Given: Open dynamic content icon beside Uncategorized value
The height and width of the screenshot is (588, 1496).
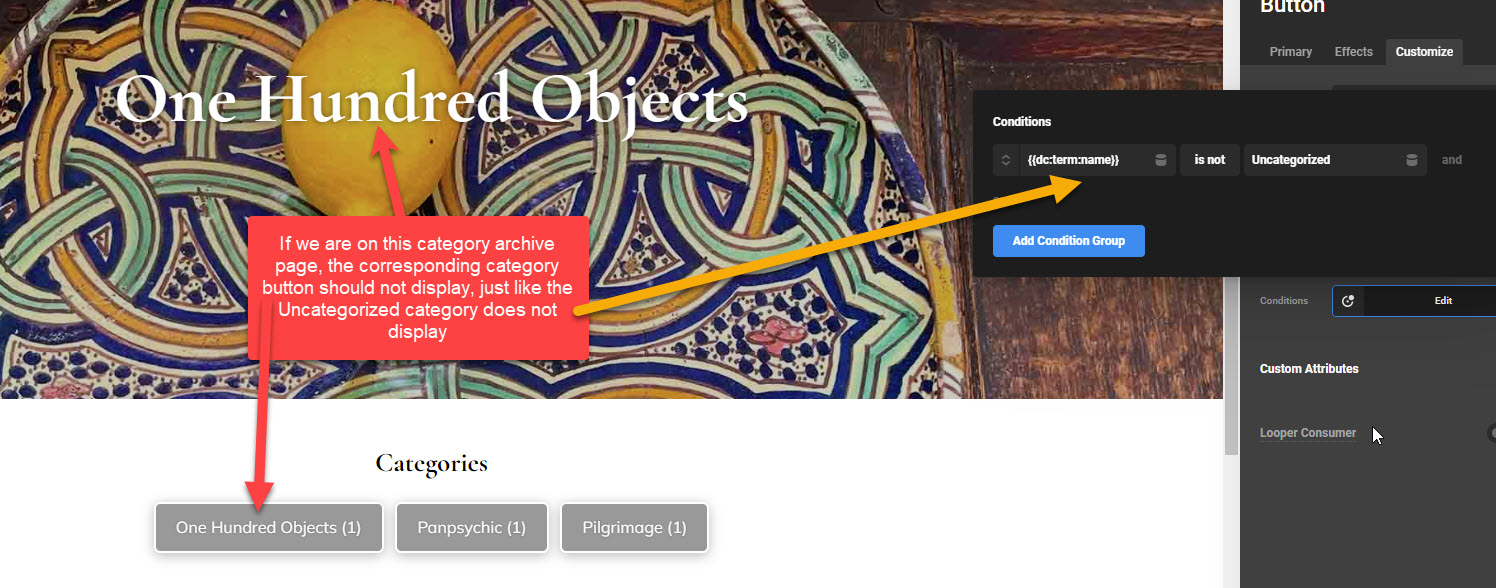Looking at the screenshot, I should (x=1412, y=160).
